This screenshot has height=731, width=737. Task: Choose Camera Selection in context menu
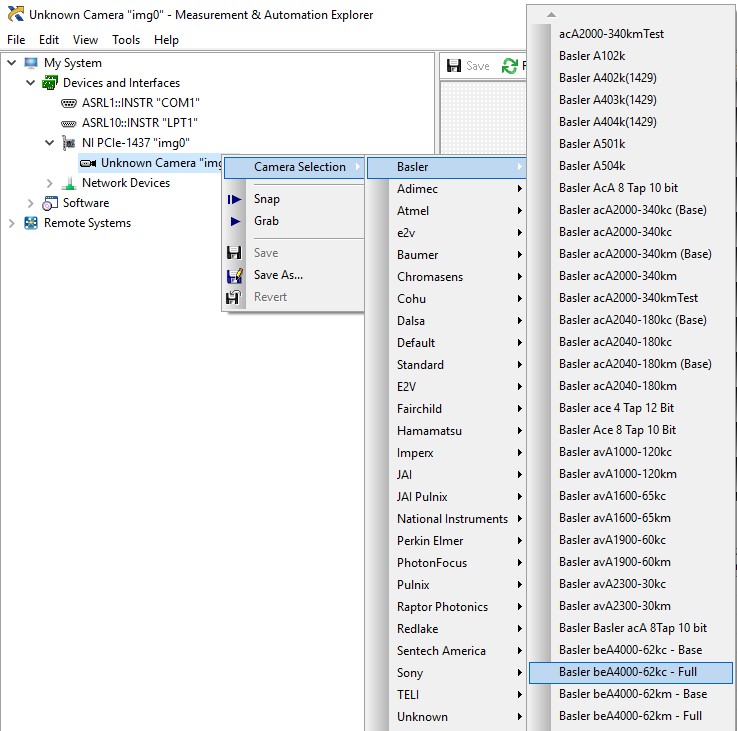point(294,167)
